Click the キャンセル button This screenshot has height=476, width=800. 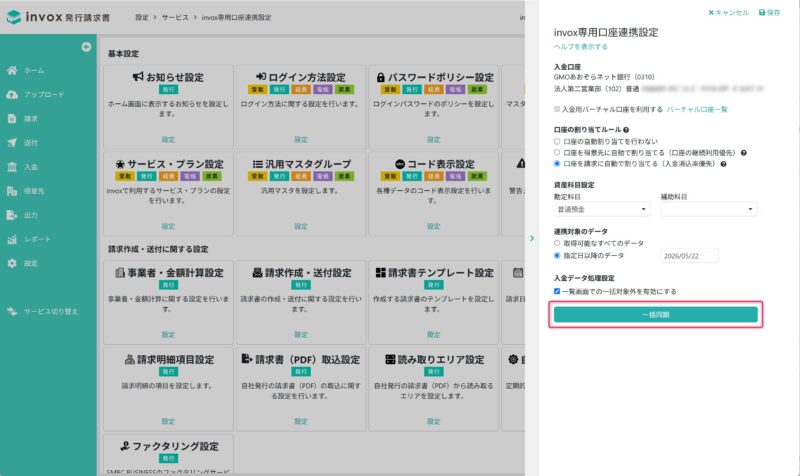click(728, 13)
